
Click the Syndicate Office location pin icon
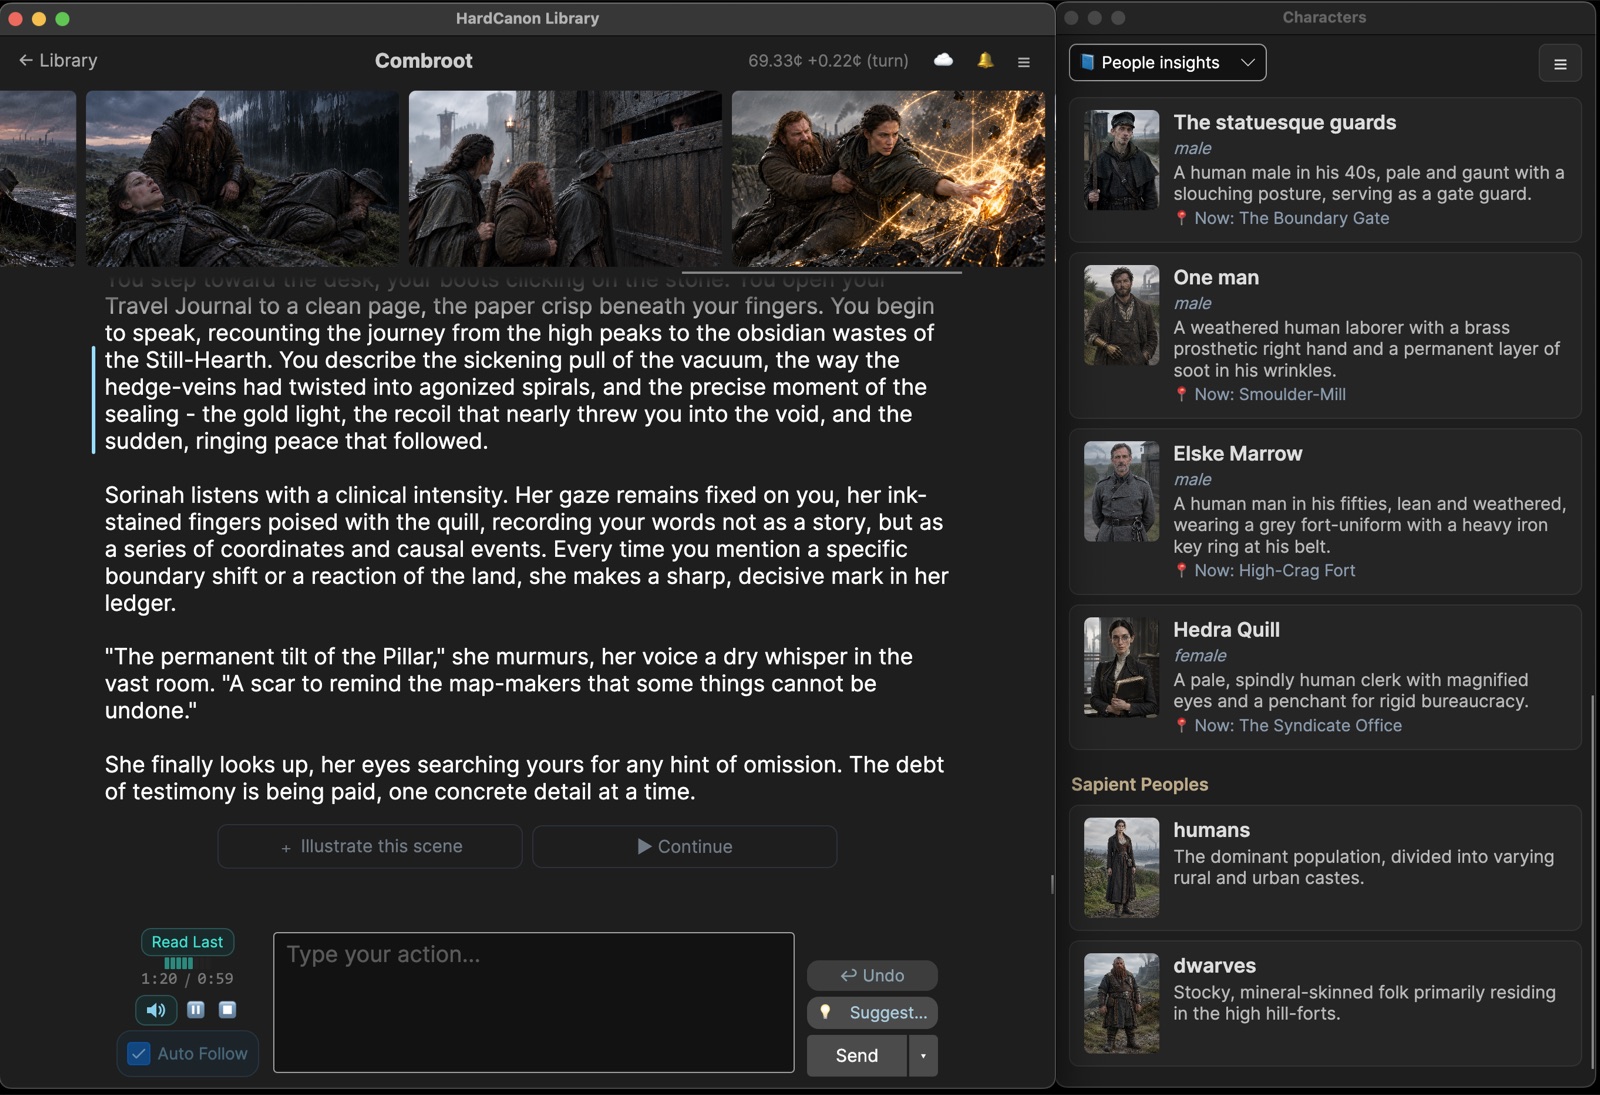[1181, 725]
